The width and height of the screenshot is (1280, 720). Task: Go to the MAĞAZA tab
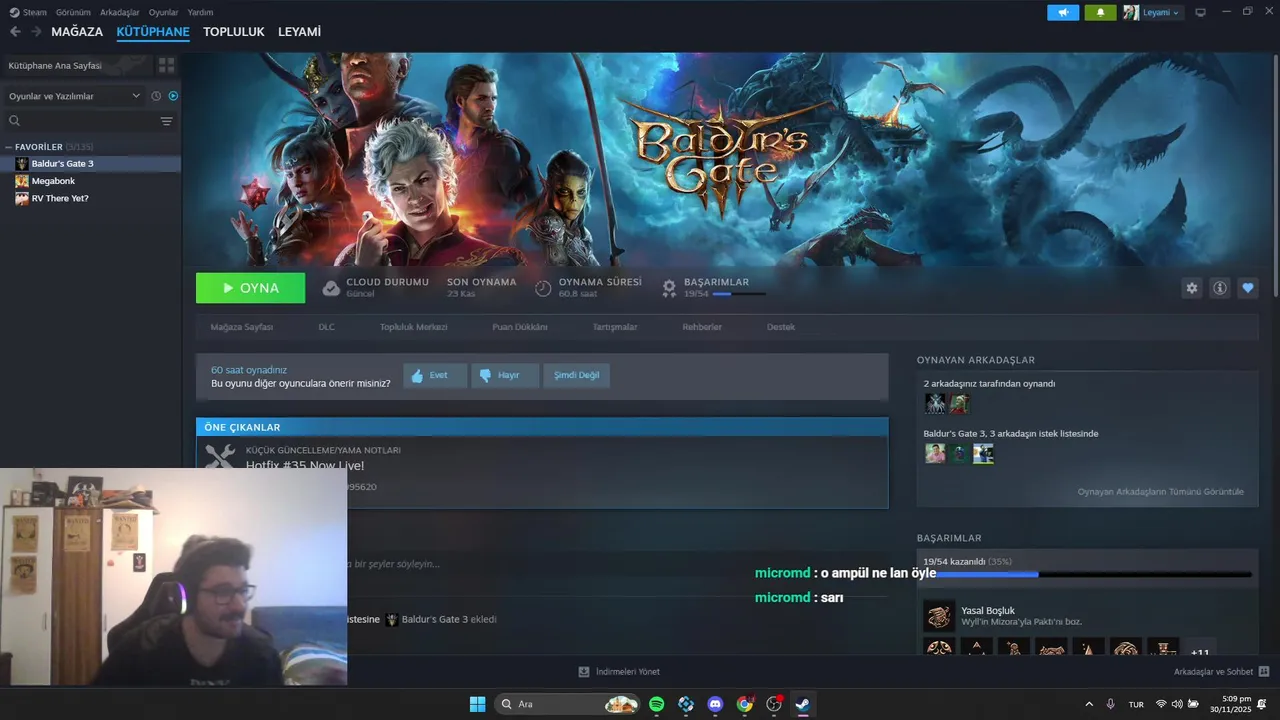point(77,32)
